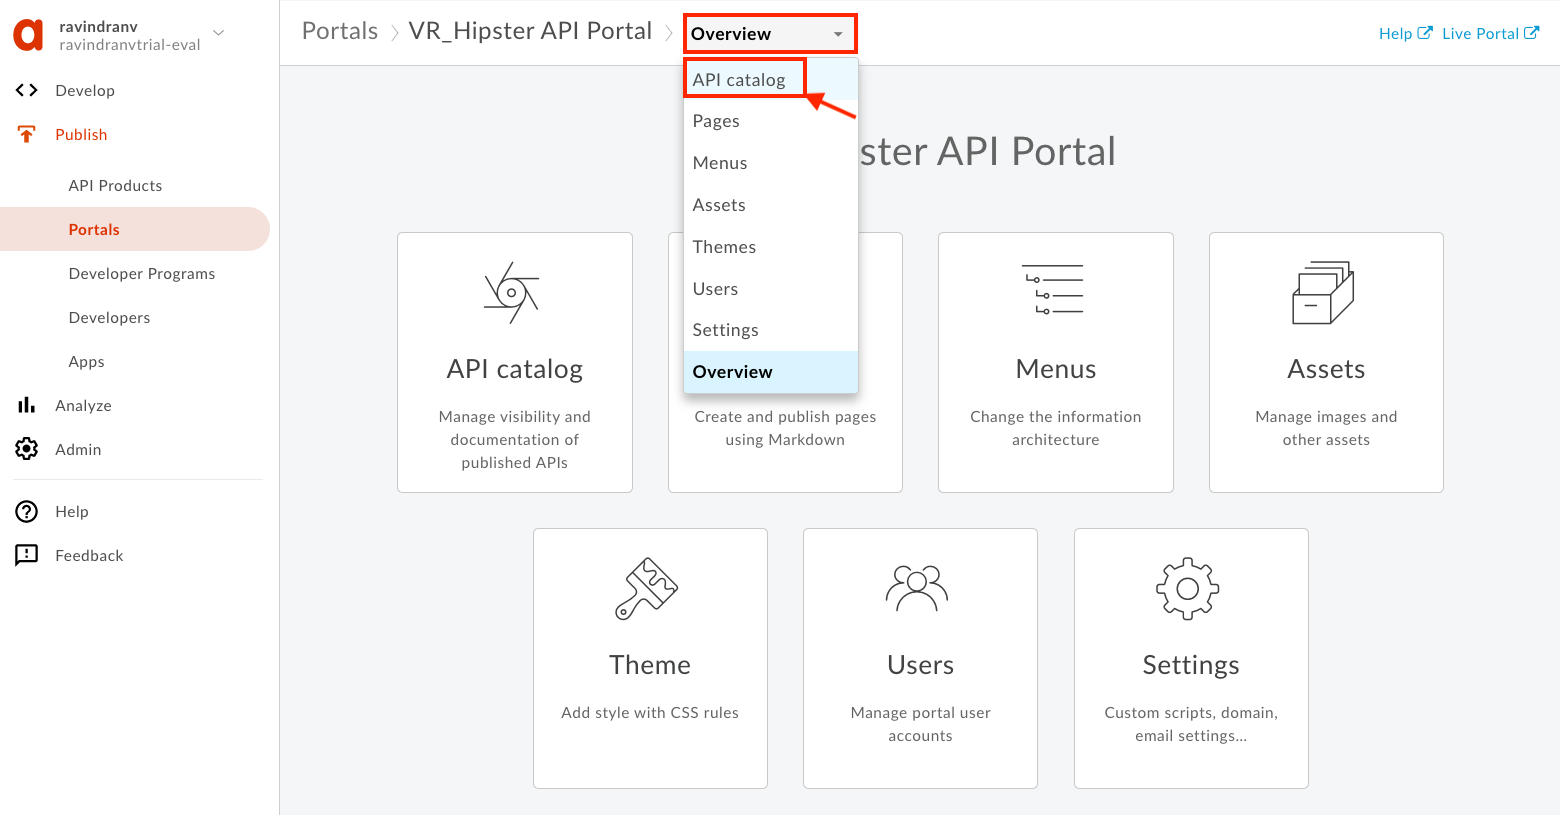Open the Analyze sidebar section
This screenshot has width=1560, height=815.
tap(83, 405)
